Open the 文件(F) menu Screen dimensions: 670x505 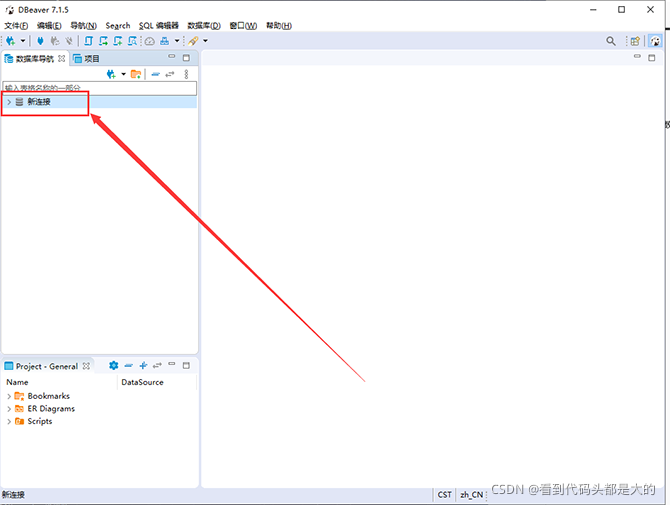(16, 26)
